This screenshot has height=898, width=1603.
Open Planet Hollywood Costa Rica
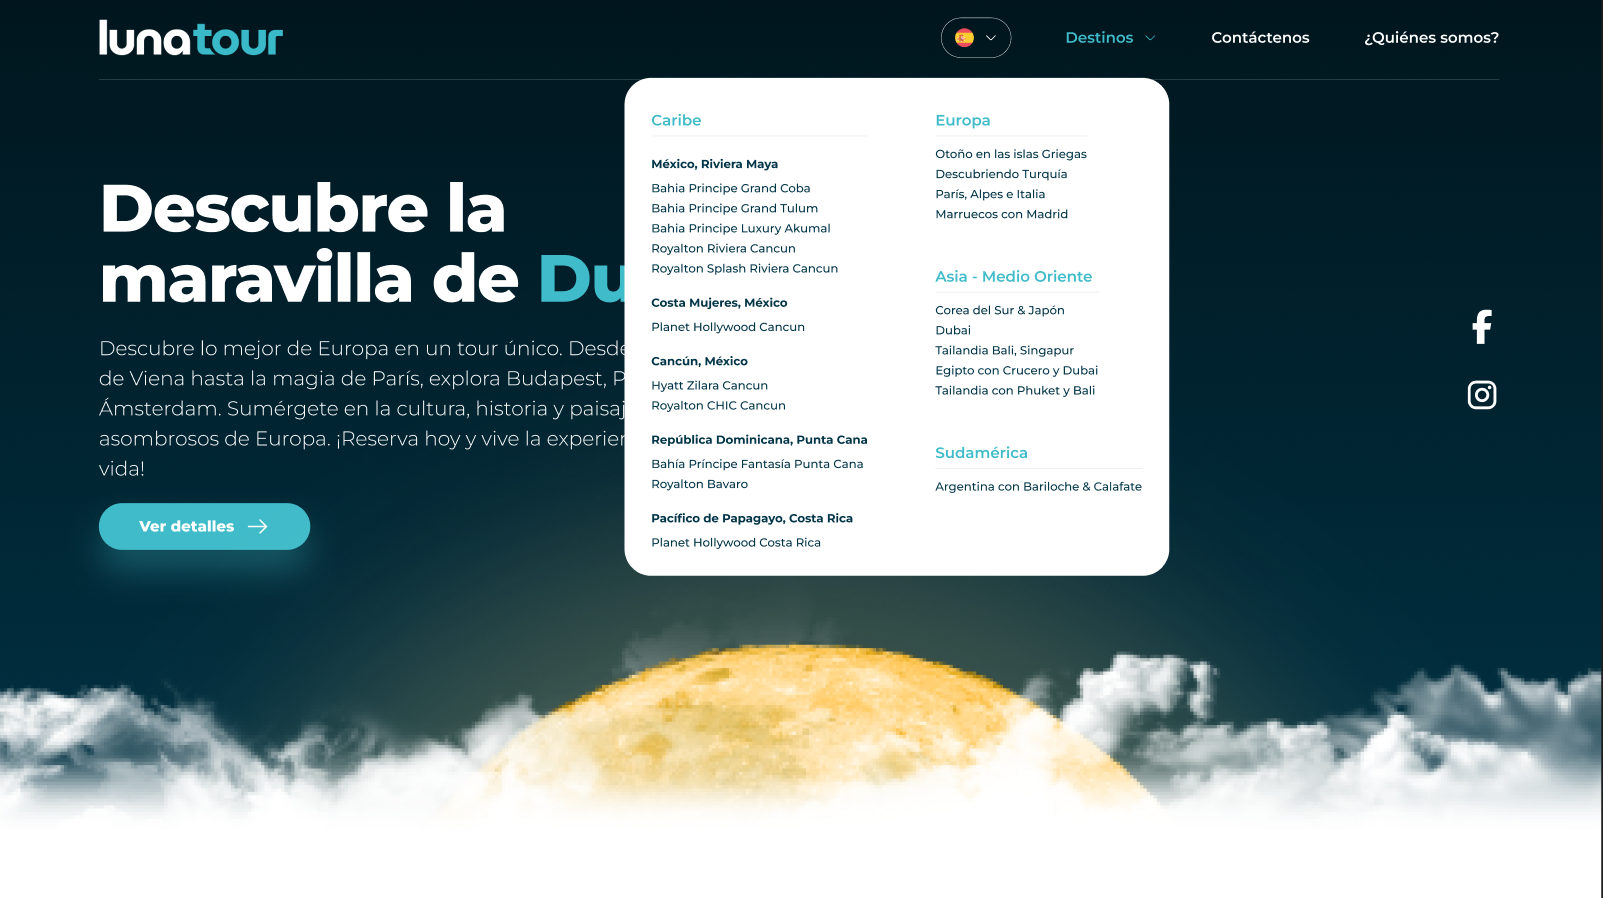[736, 542]
